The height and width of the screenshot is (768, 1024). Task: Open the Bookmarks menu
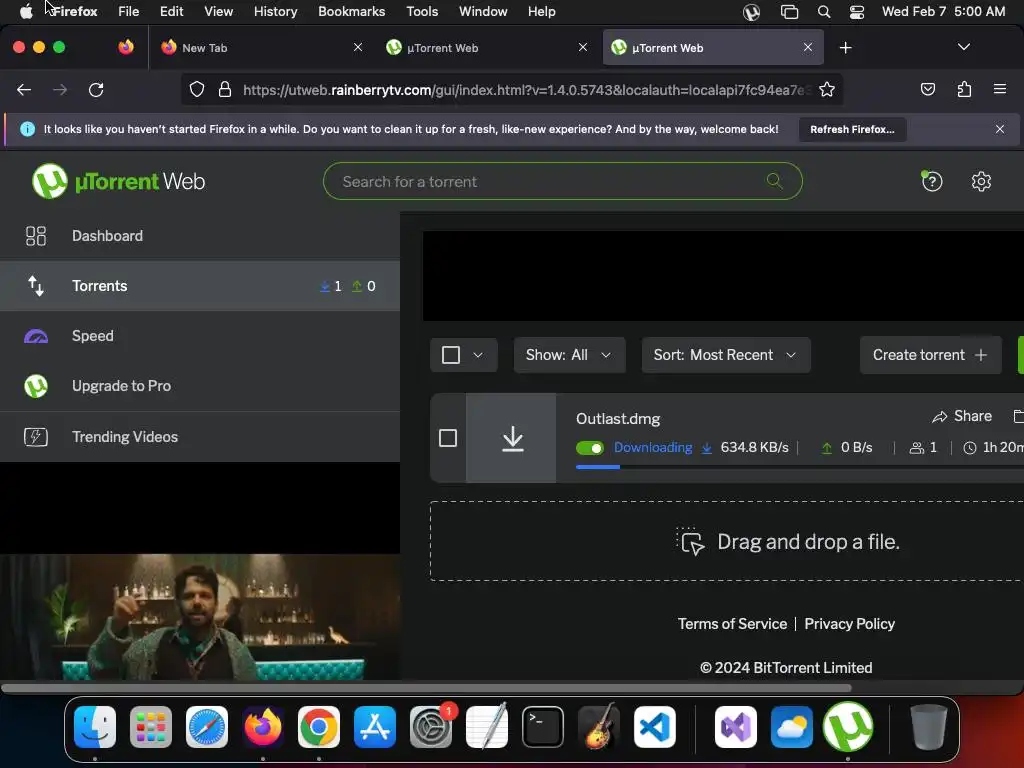pos(351,11)
